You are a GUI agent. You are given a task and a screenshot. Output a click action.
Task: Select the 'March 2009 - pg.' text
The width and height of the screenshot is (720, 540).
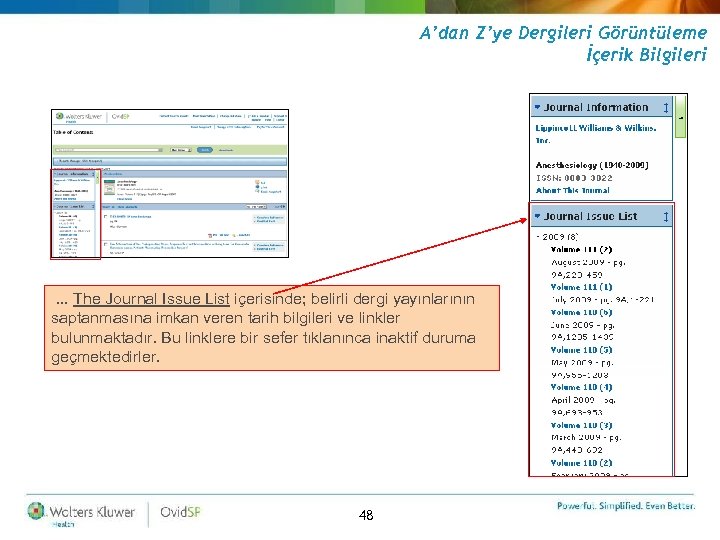coord(586,438)
